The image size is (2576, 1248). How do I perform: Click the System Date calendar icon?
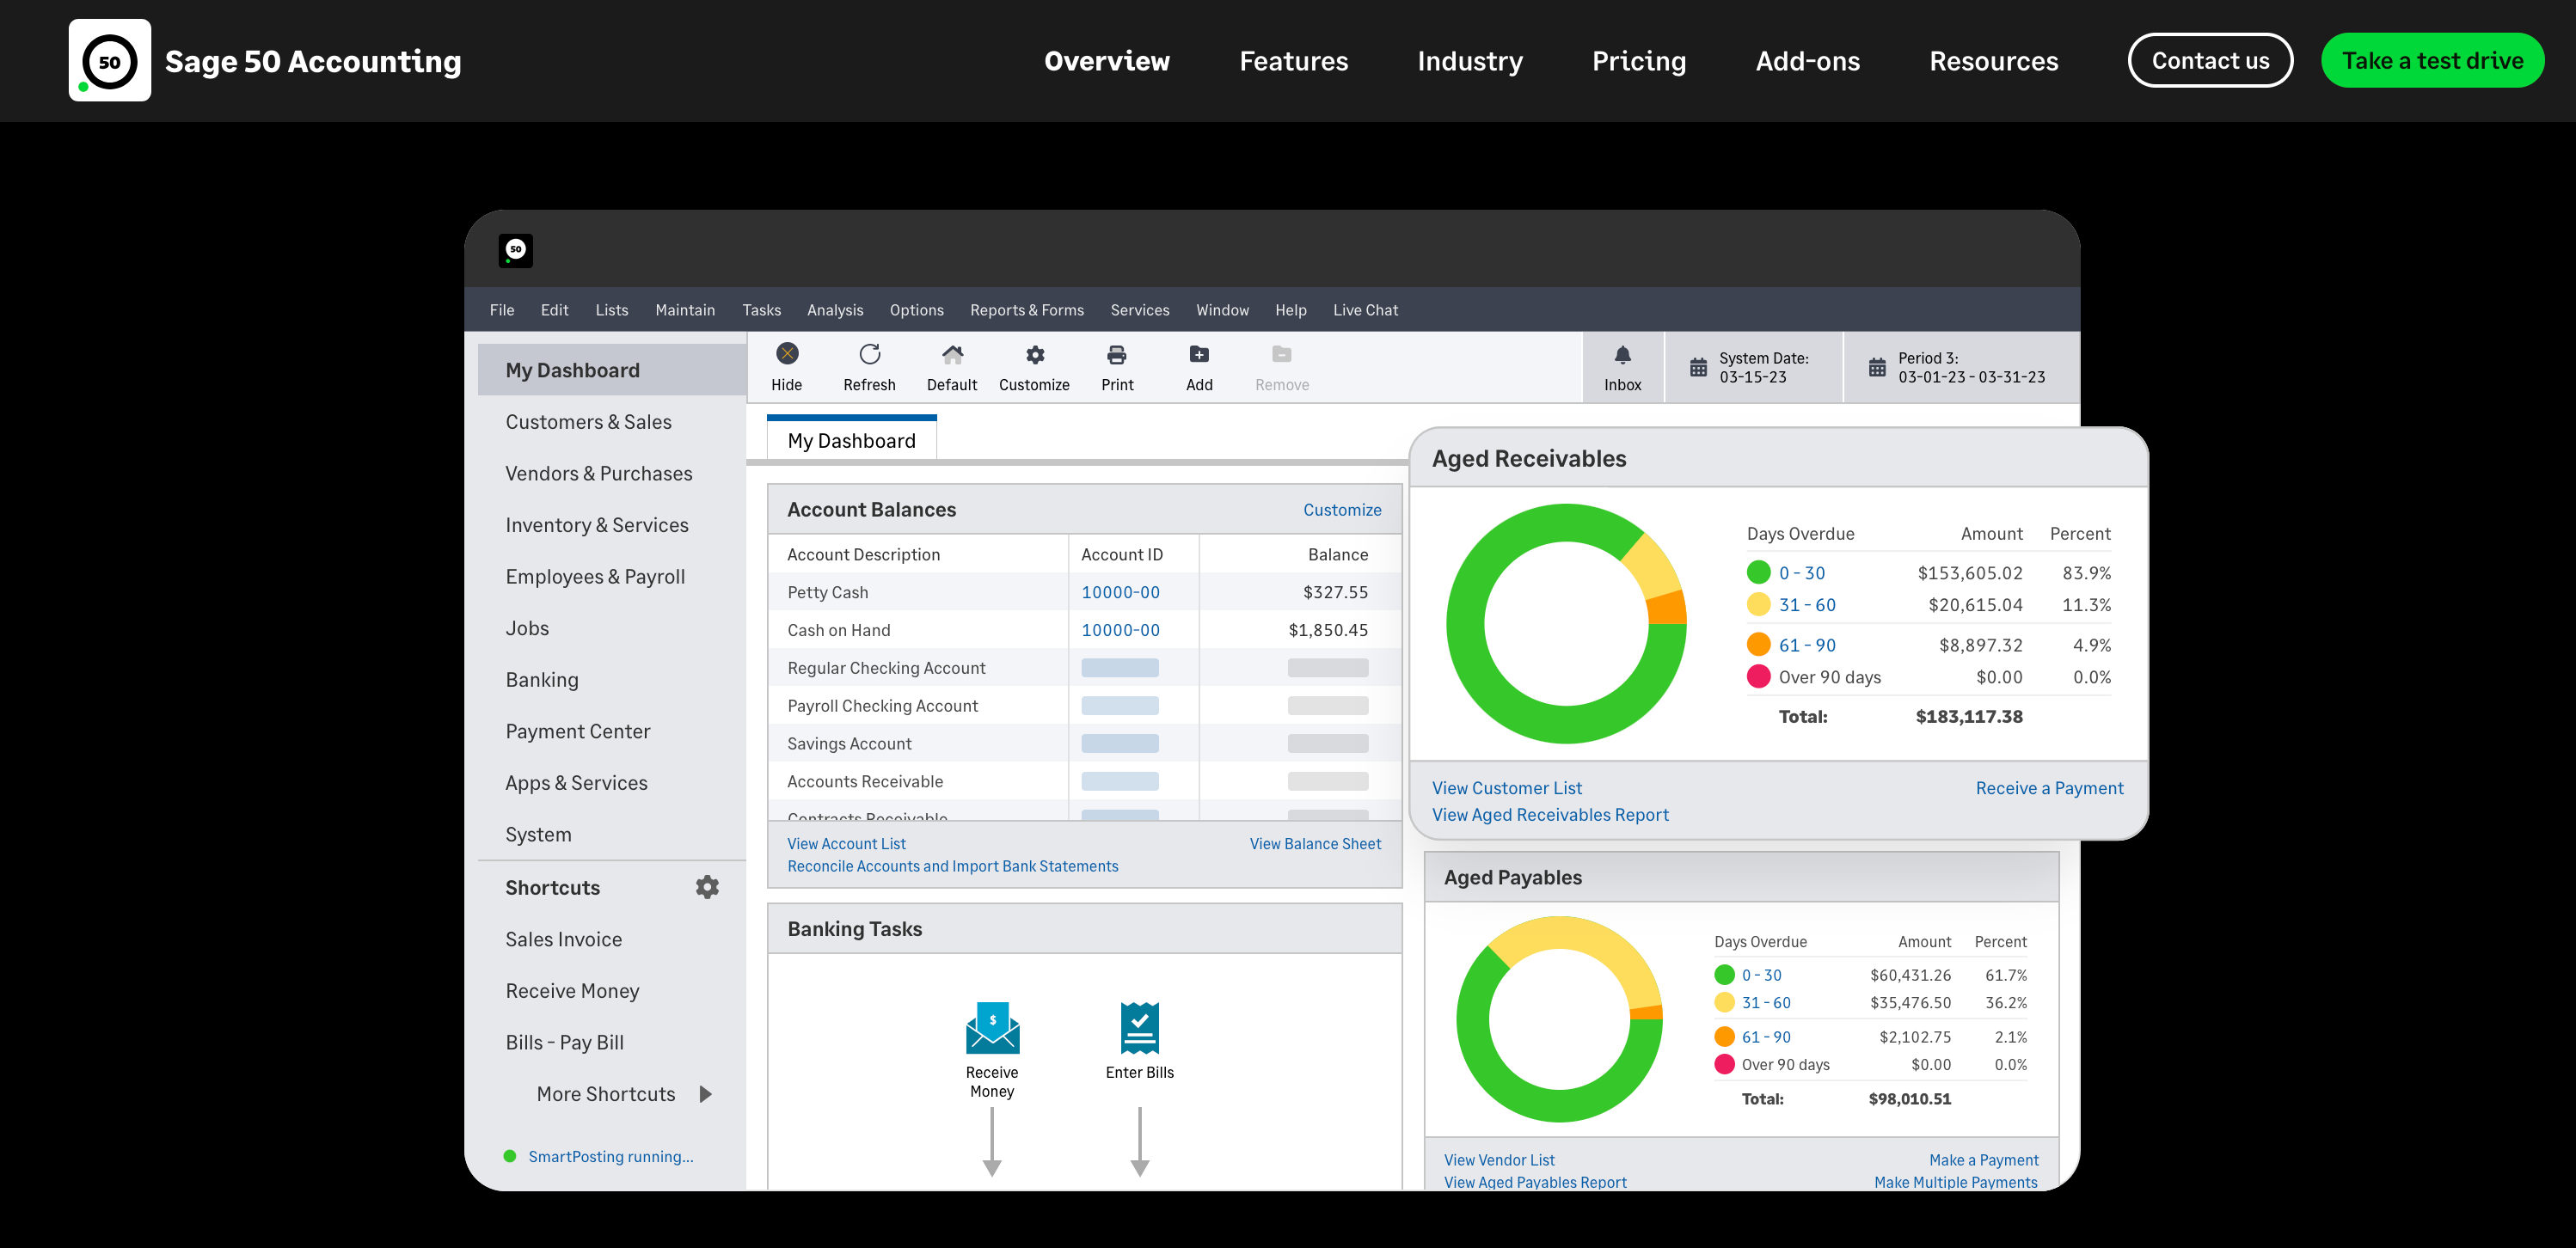1698,367
